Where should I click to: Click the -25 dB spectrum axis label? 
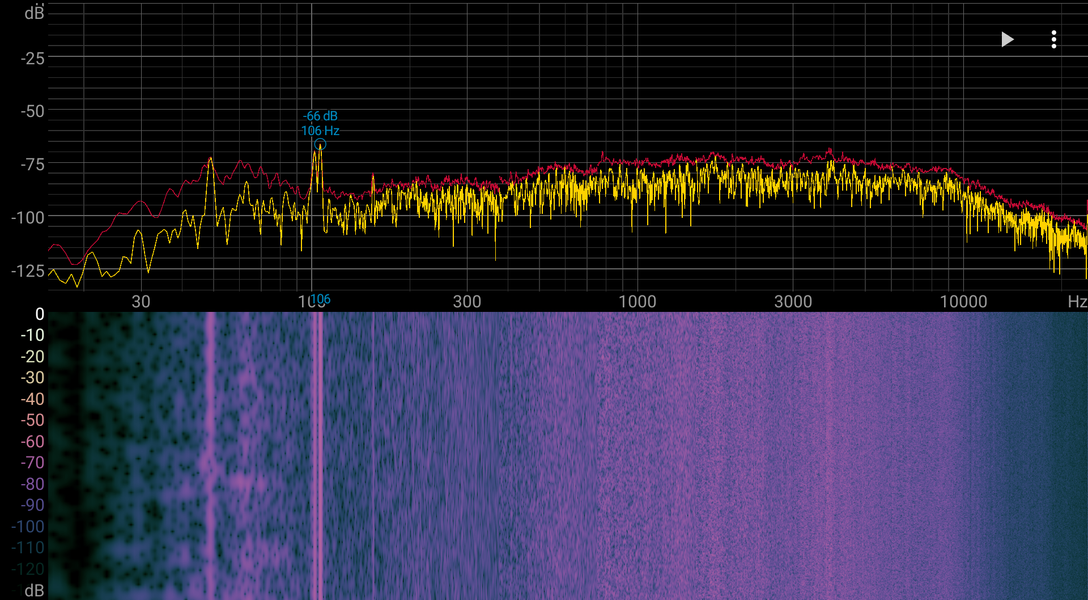tap(31, 58)
